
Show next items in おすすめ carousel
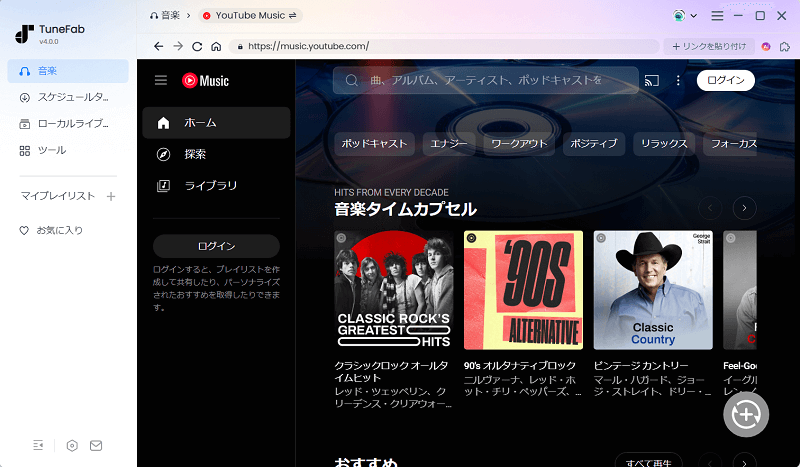coord(744,461)
